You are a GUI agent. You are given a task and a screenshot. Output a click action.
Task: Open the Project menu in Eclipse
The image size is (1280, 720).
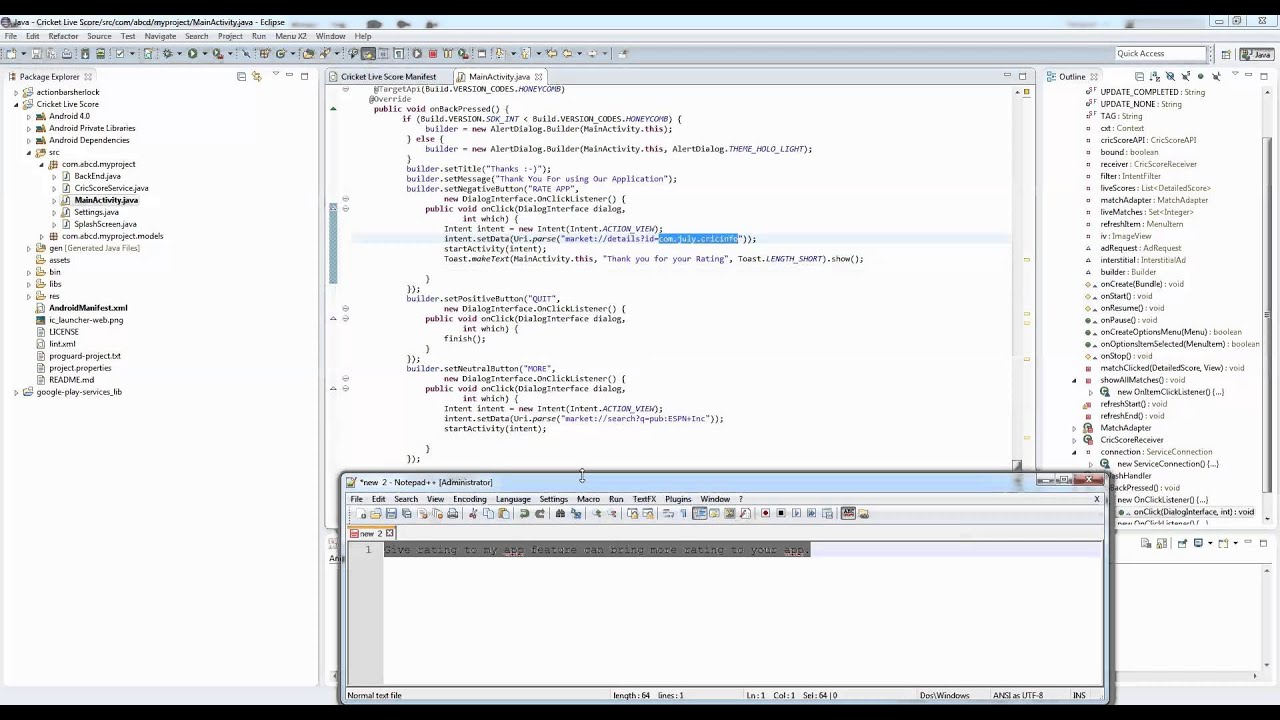pos(230,36)
